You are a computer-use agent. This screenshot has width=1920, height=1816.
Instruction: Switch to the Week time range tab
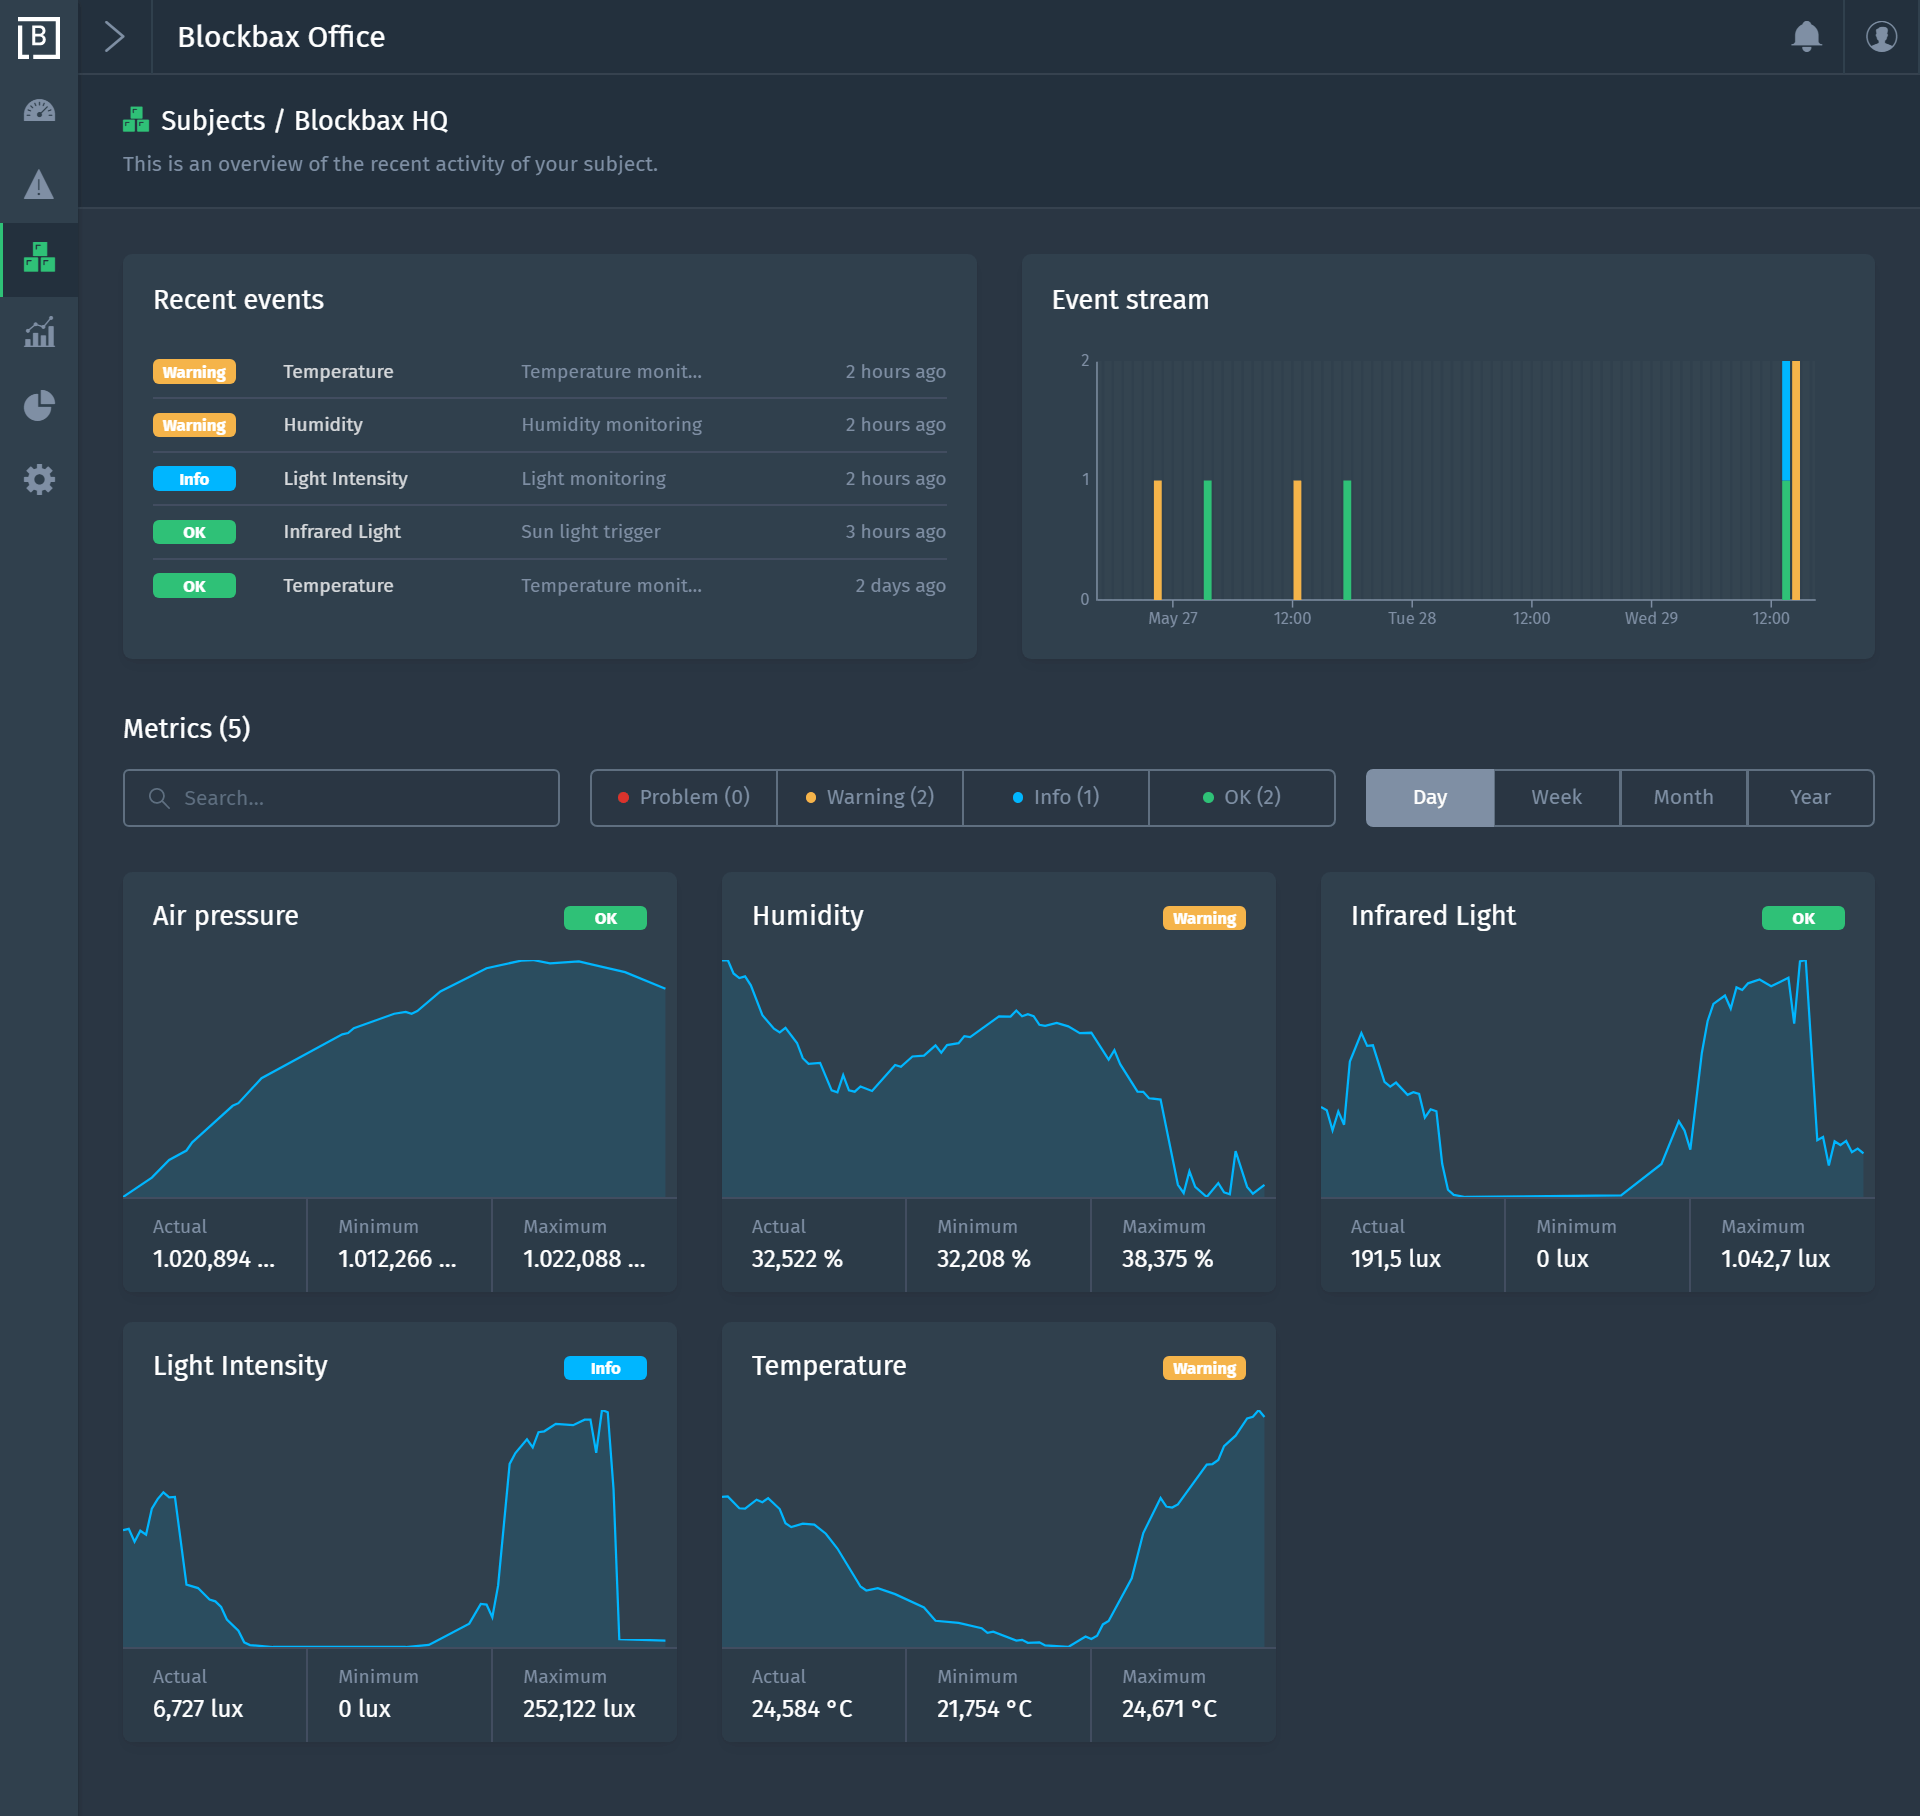[x=1555, y=797]
